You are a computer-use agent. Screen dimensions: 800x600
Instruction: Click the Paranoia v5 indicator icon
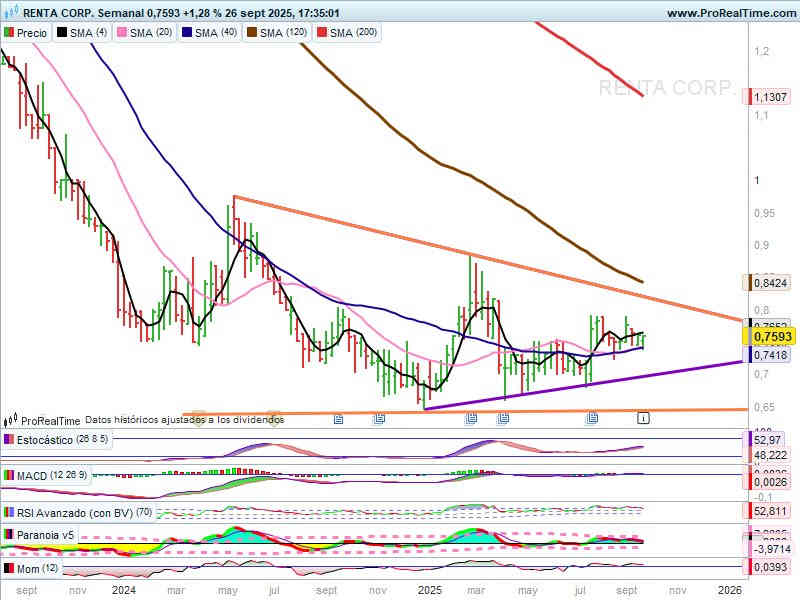coord(9,535)
